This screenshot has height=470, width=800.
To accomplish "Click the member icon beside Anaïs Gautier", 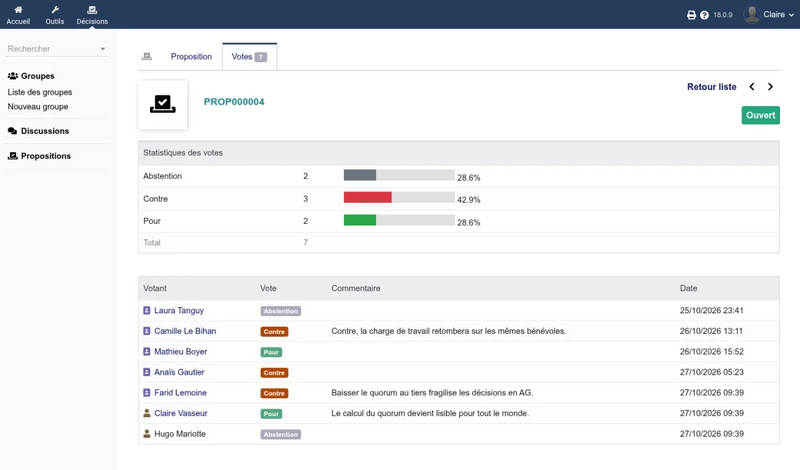I will (147, 372).
